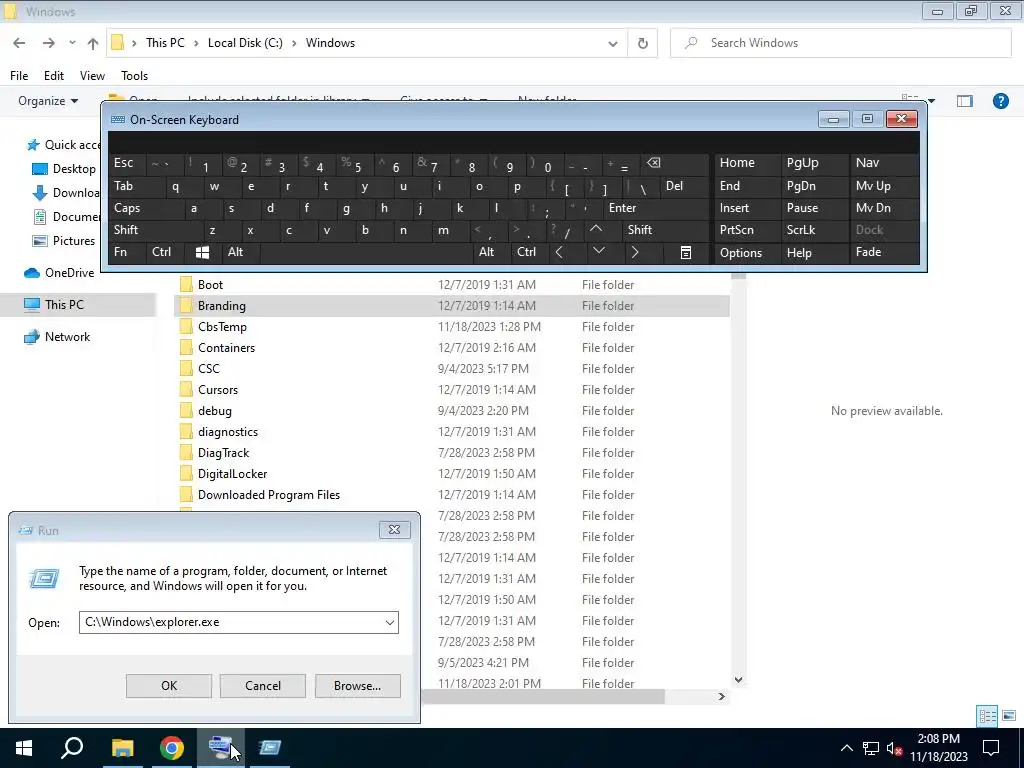Screen dimensions: 1024x768
Task: Open the taskbar clock and date
Action: coord(938,748)
